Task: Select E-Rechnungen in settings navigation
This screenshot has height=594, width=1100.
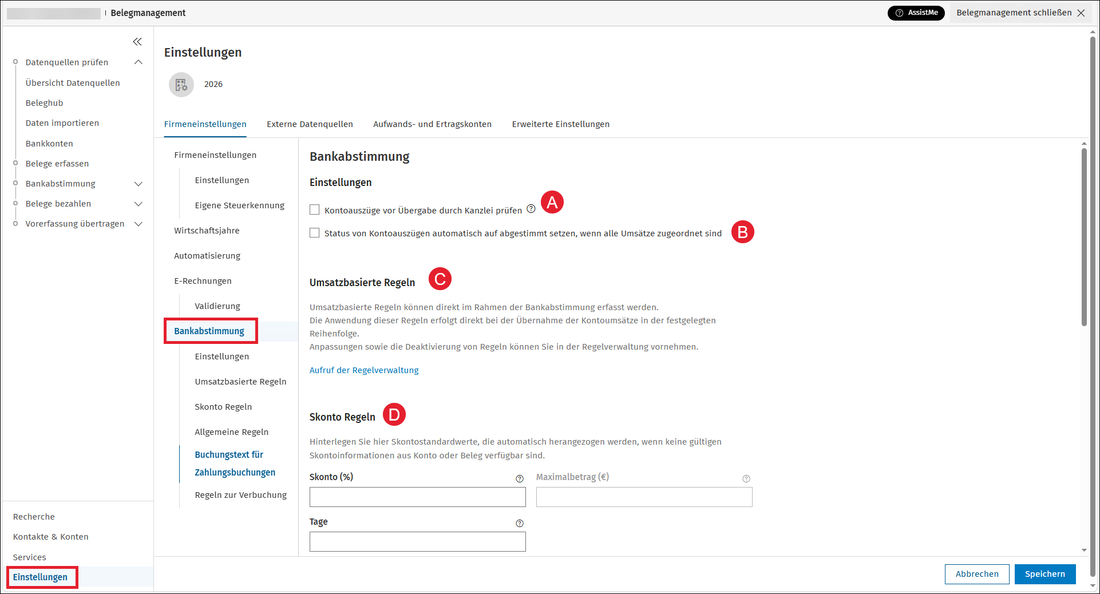Action: 203,281
